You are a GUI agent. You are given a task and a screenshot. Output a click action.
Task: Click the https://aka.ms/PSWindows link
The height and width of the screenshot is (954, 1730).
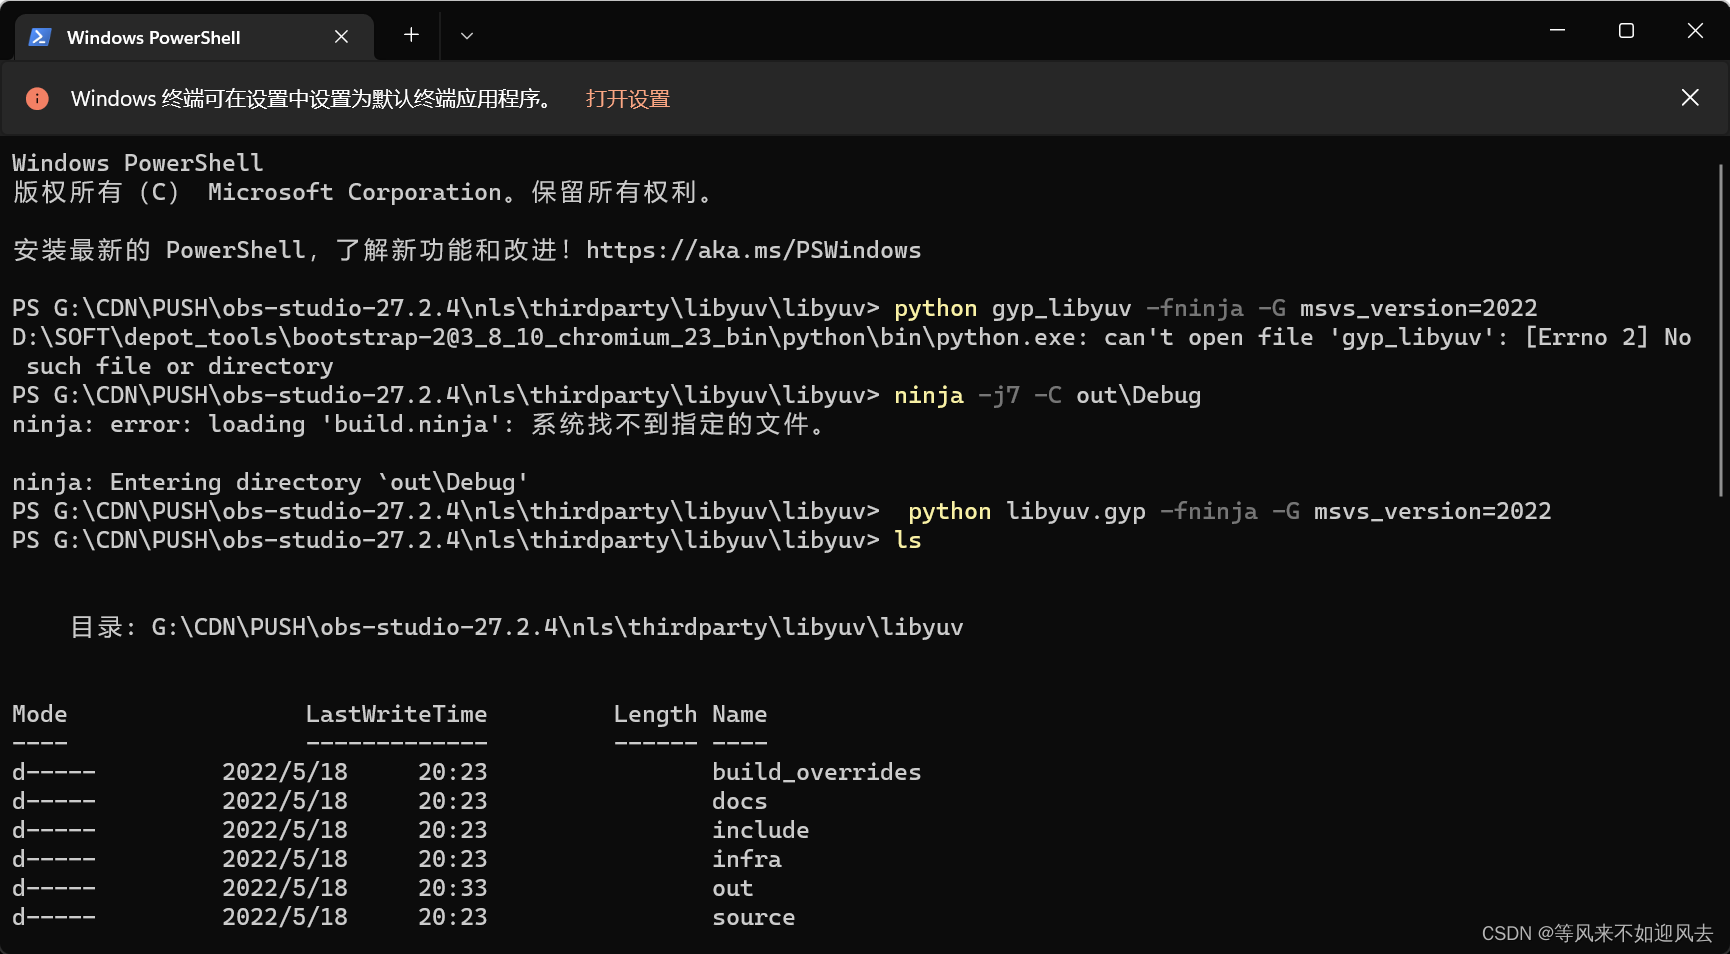(x=753, y=250)
